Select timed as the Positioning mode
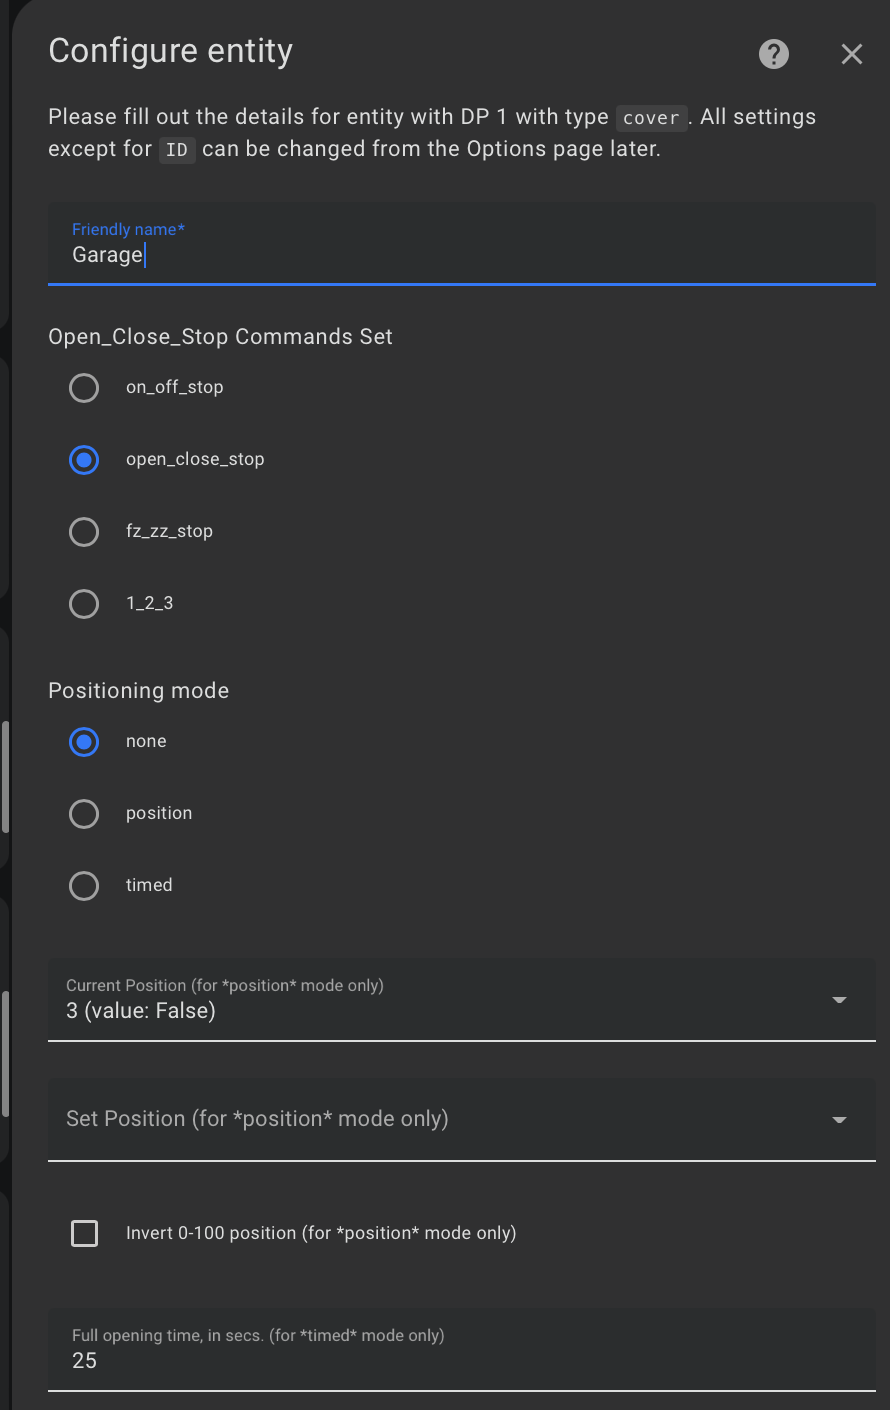The image size is (890, 1410). tap(84, 885)
